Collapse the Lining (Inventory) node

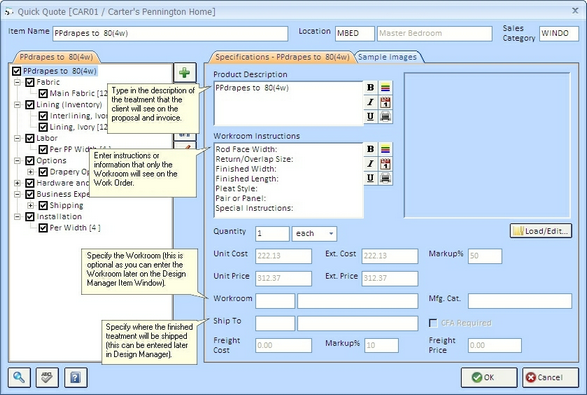click(17, 105)
